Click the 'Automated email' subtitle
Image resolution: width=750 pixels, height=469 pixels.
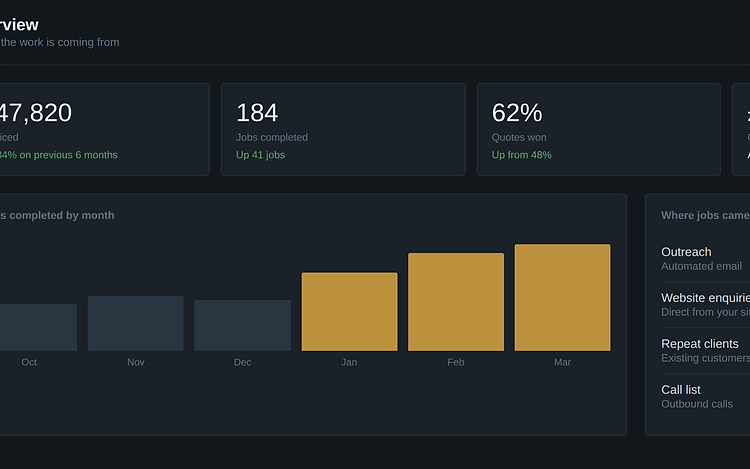pyautogui.click(x=701, y=266)
